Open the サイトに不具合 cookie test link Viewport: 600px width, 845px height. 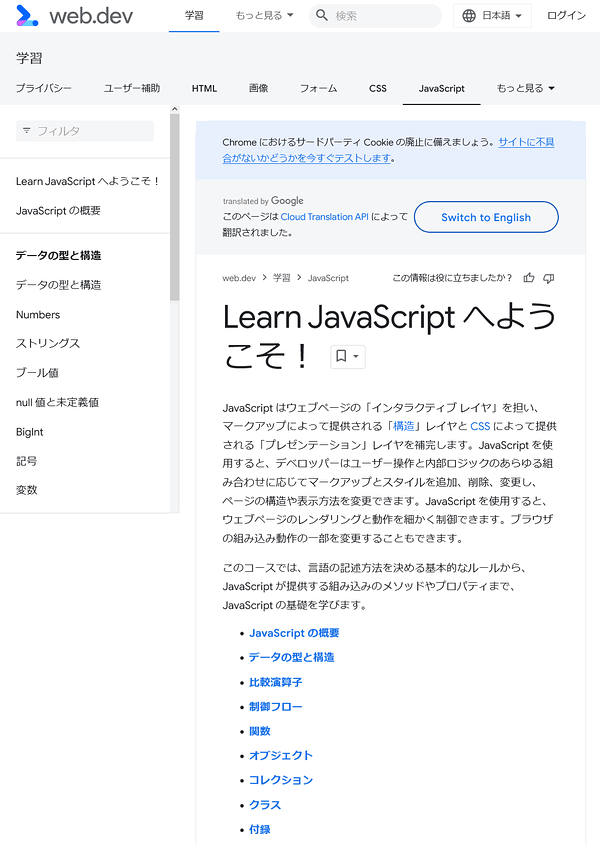[389, 150]
